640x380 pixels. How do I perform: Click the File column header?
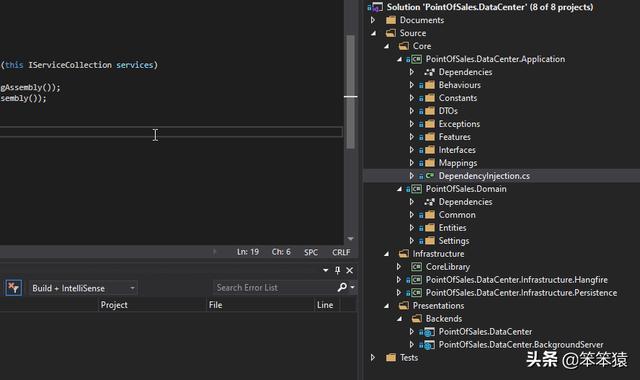[216, 305]
